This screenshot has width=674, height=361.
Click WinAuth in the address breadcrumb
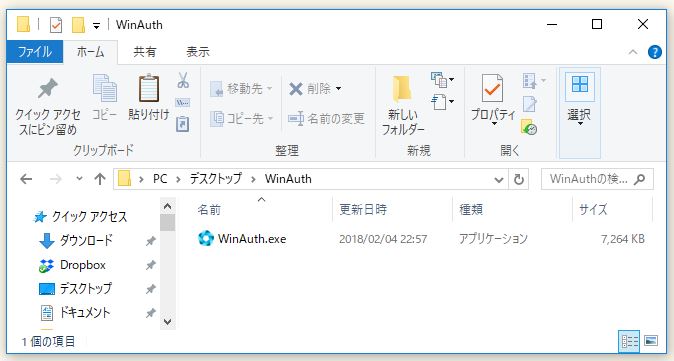coord(288,179)
